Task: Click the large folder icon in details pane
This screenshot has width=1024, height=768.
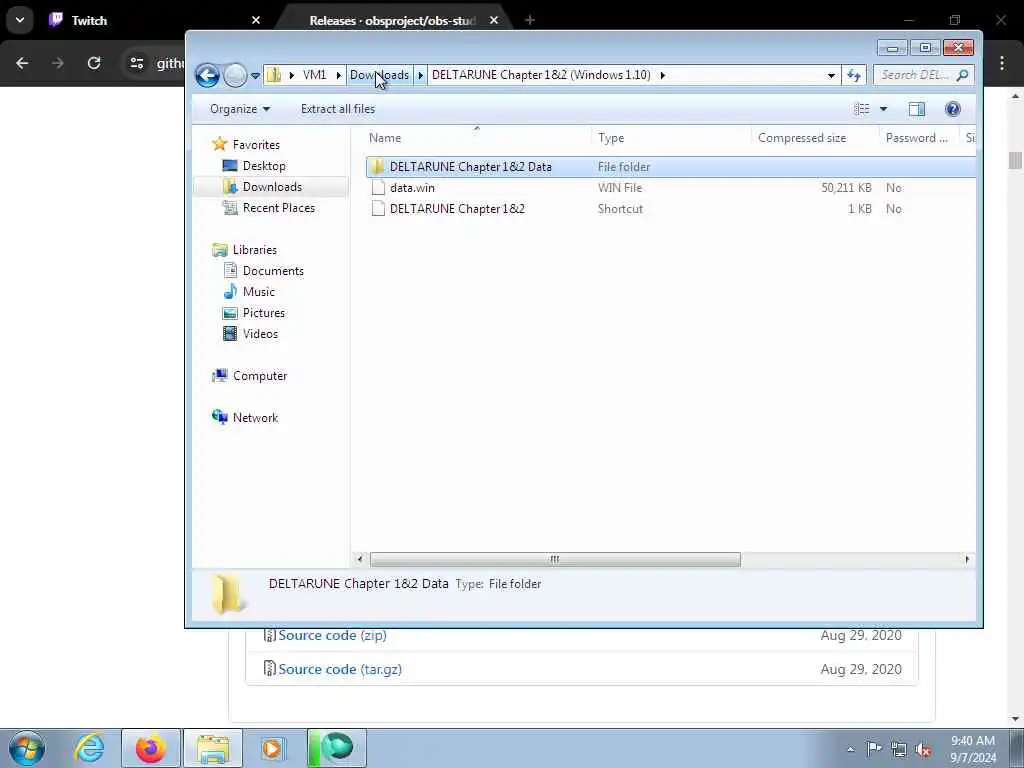Action: (229, 594)
